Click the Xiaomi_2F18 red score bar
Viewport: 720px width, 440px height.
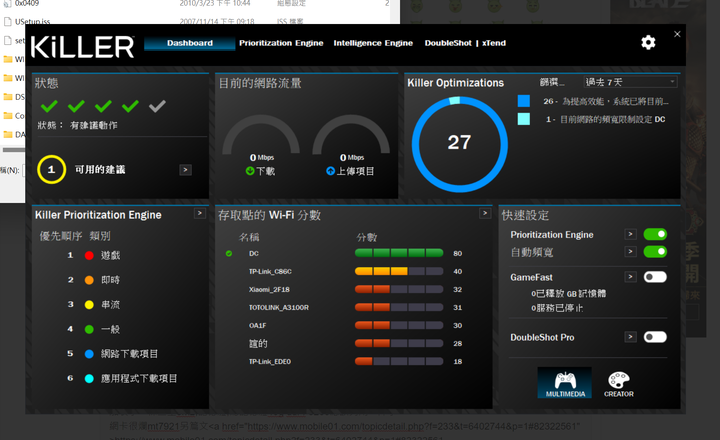click(x=399, y=289)
